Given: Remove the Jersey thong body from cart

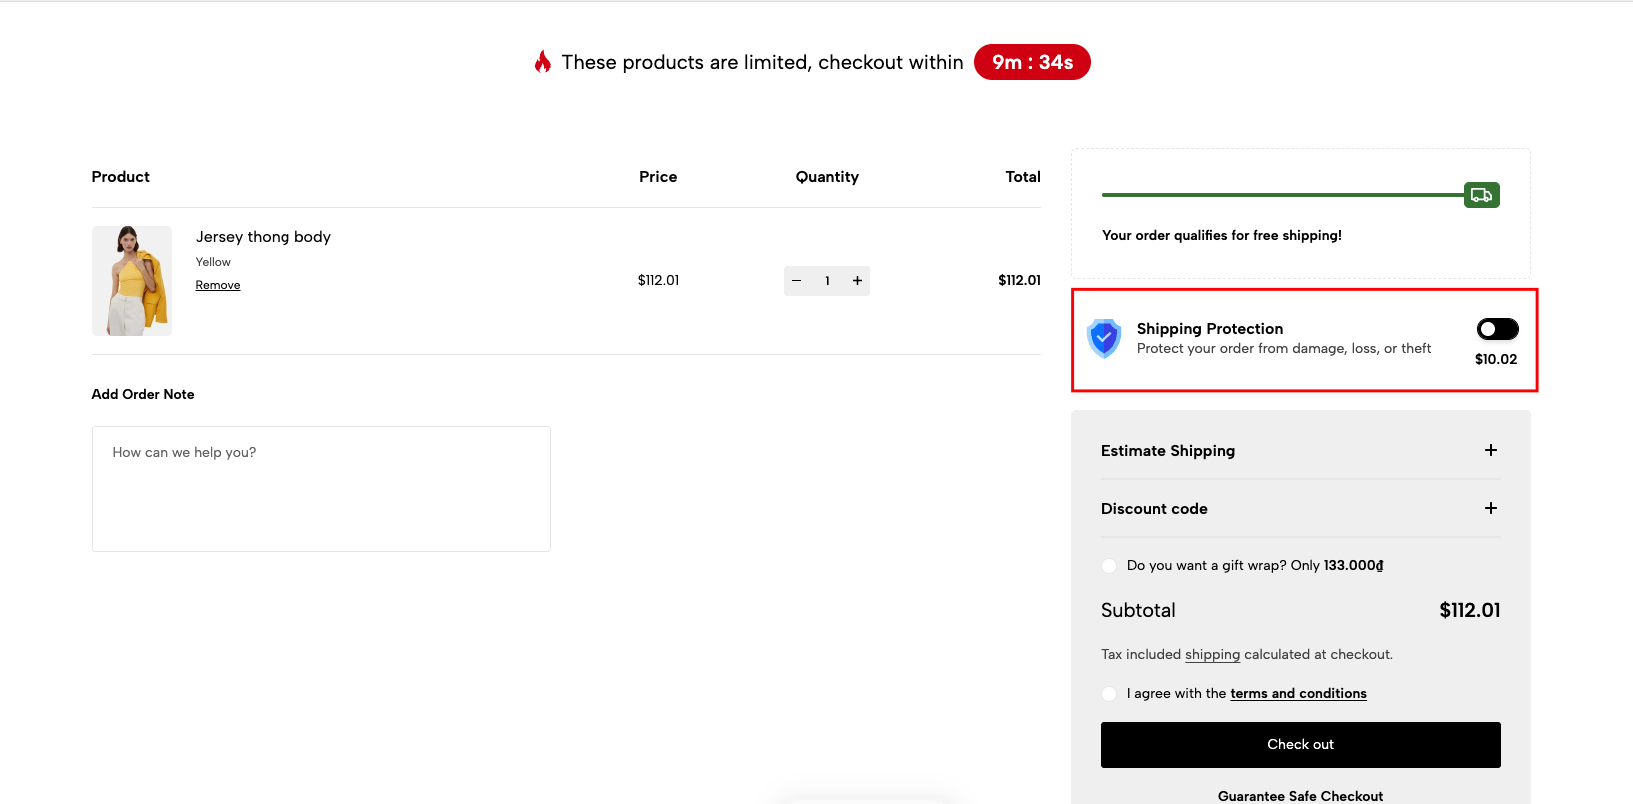Looking at the screenshot, I should [x=218, y=285].
